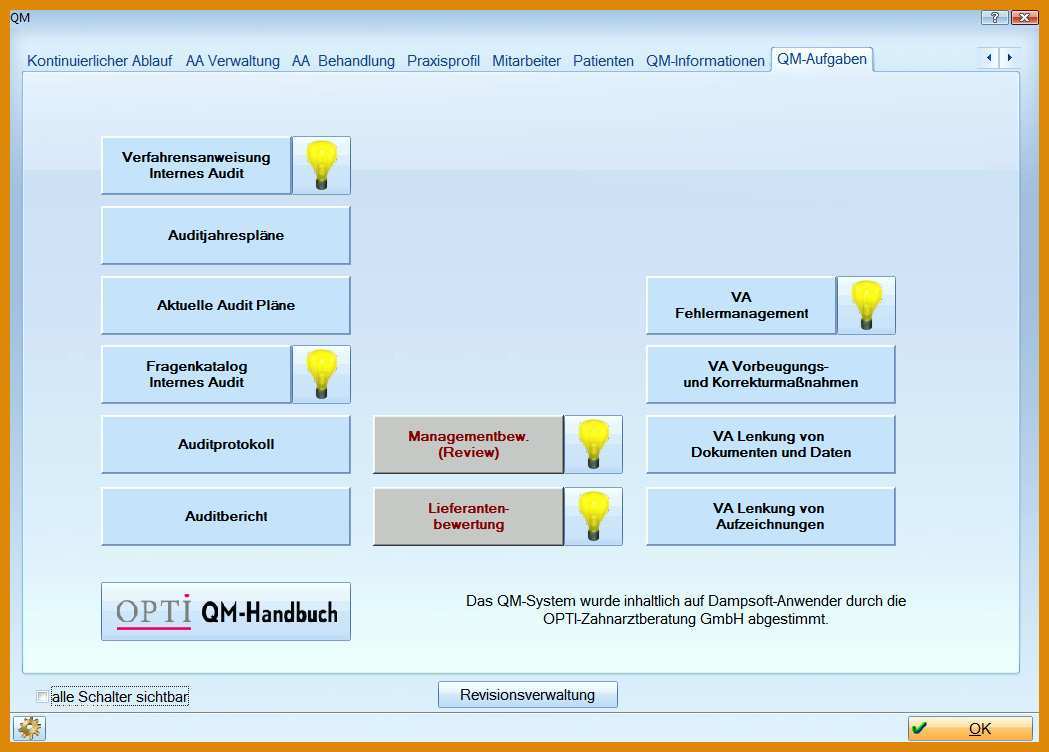Open lightbulb hint beside Fragenkatalog Internes Audit
1049x752 pixels.
(x=321, y=374)
